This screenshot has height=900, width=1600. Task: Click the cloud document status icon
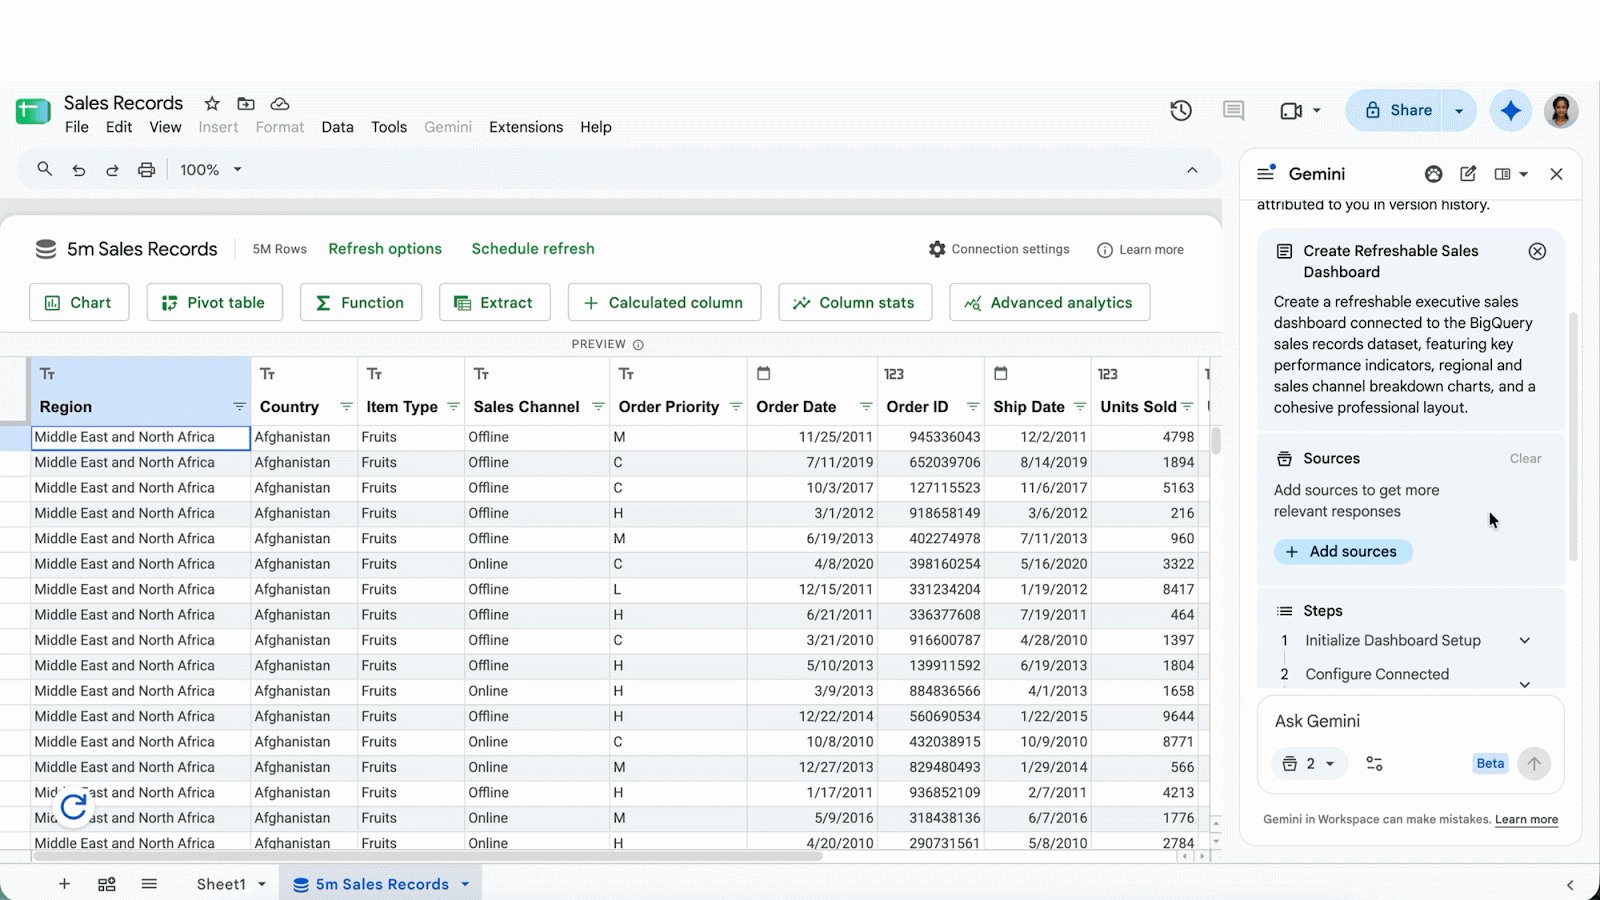click(280, 103)
